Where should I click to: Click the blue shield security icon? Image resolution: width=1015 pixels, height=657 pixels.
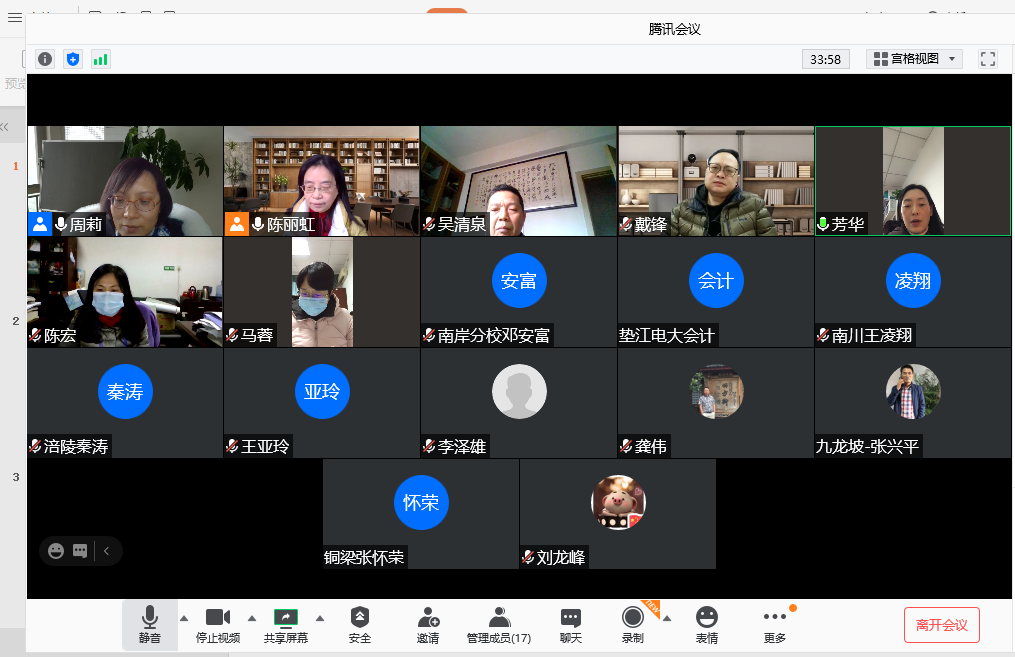click(73, 59)
